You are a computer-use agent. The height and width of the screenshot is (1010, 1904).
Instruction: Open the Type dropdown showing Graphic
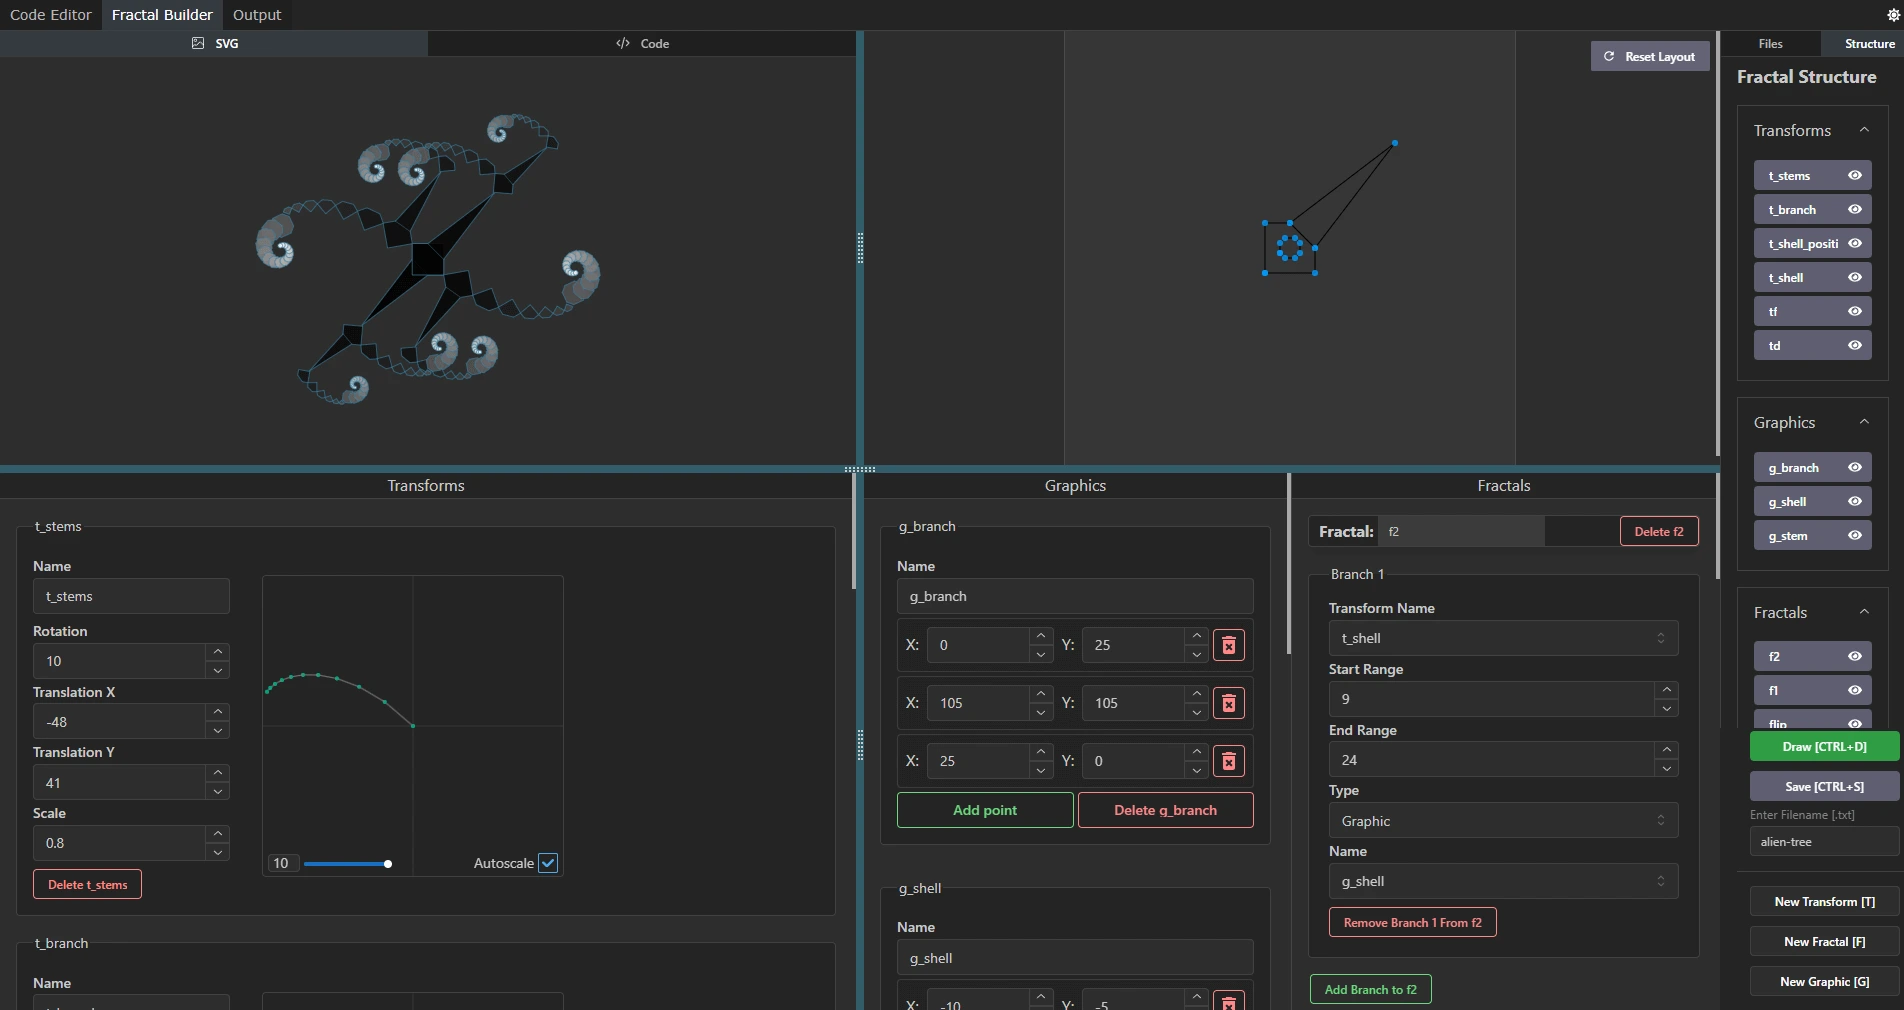[x=1502, y=821]
